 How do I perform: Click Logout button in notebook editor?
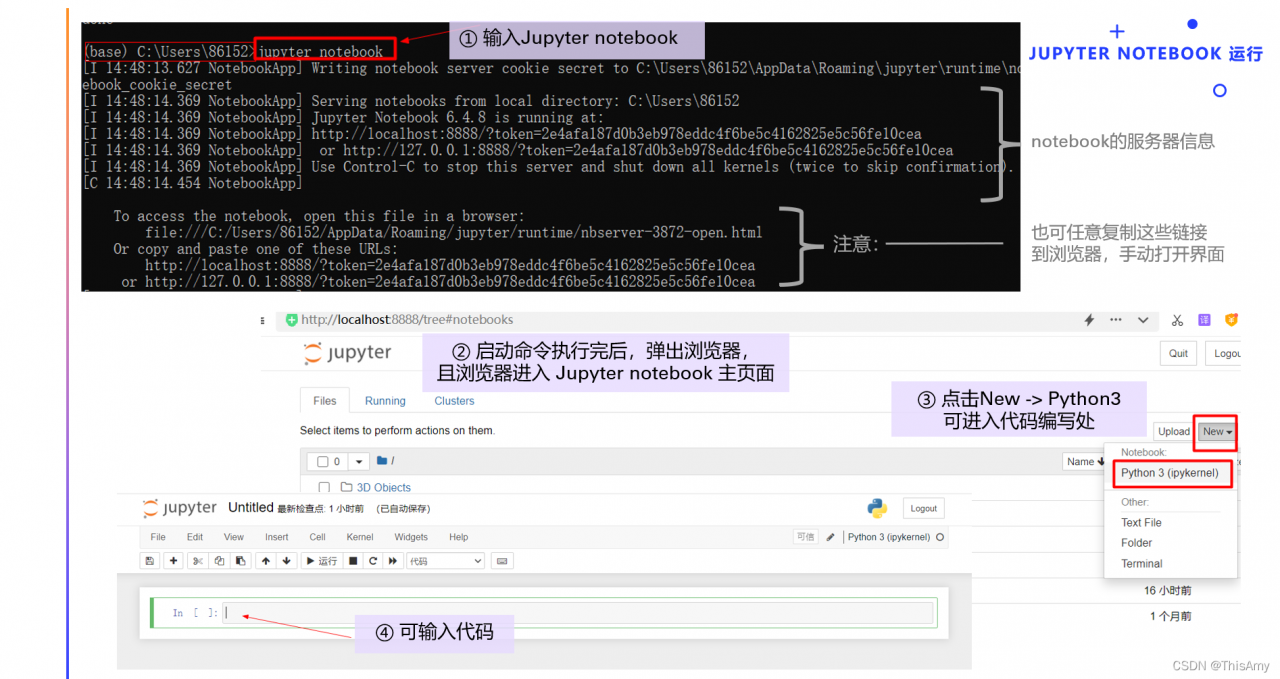[x=924, y=508]
